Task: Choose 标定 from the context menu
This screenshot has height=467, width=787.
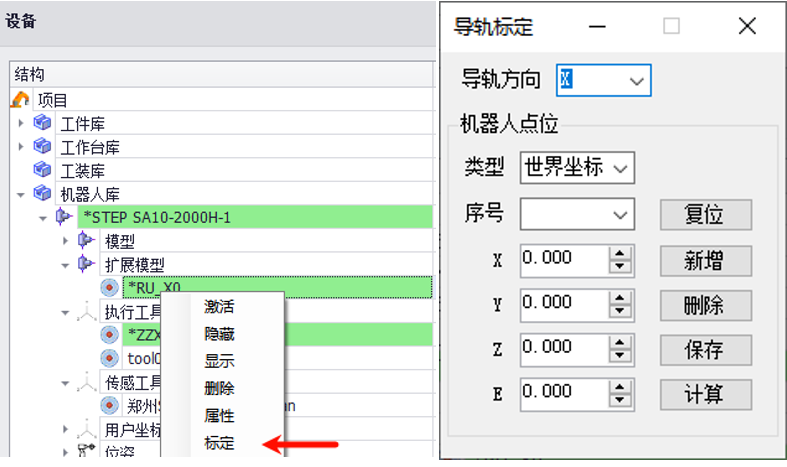Action: point(220,442)
